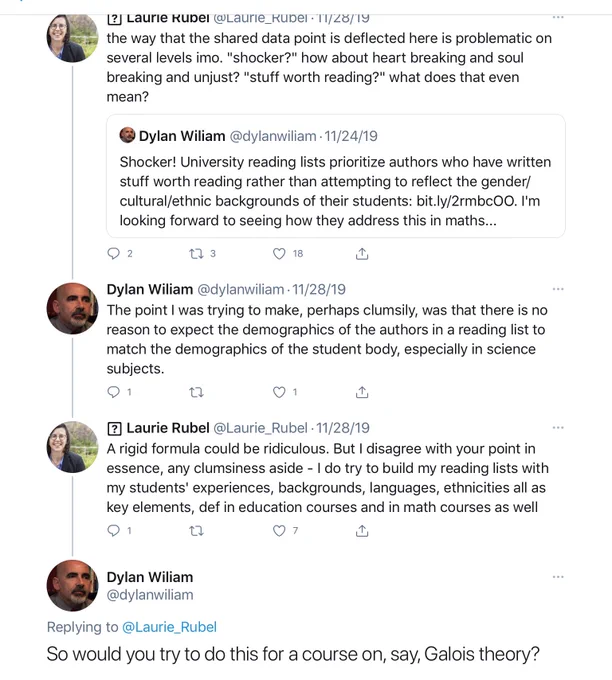Image resolution: width=612 pixels, height=680 pixels.
Task: Like Dylan Wiliam's tweet with 1 like
Action: (x=279, y=392)
